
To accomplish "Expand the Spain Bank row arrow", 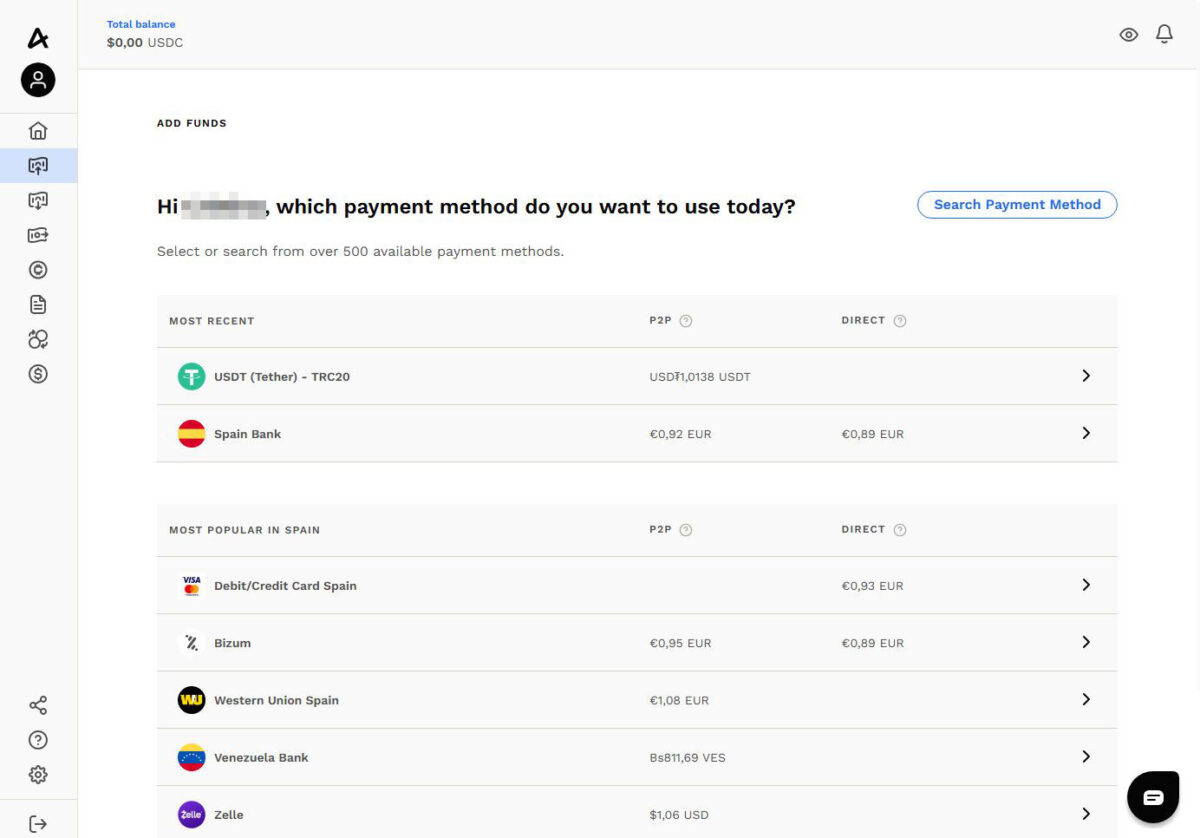I will (1086, 433).
